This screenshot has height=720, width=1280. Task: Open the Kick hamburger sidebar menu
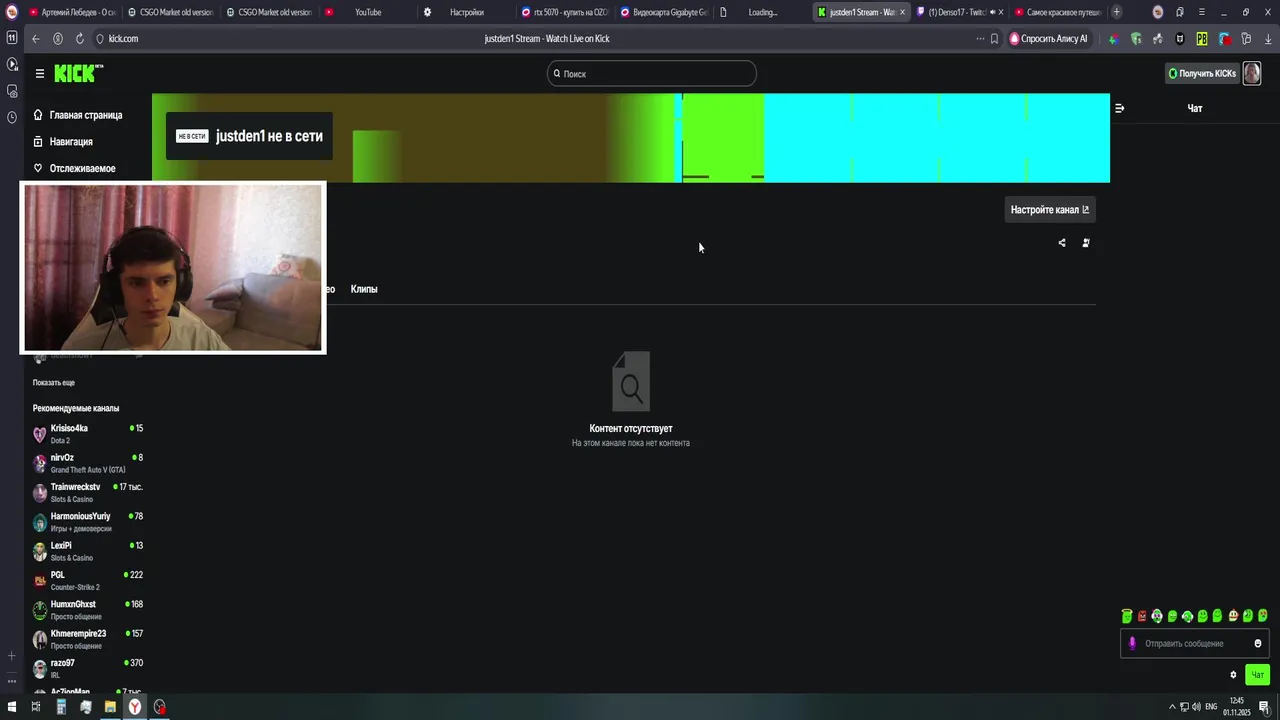tap(39, 73)
